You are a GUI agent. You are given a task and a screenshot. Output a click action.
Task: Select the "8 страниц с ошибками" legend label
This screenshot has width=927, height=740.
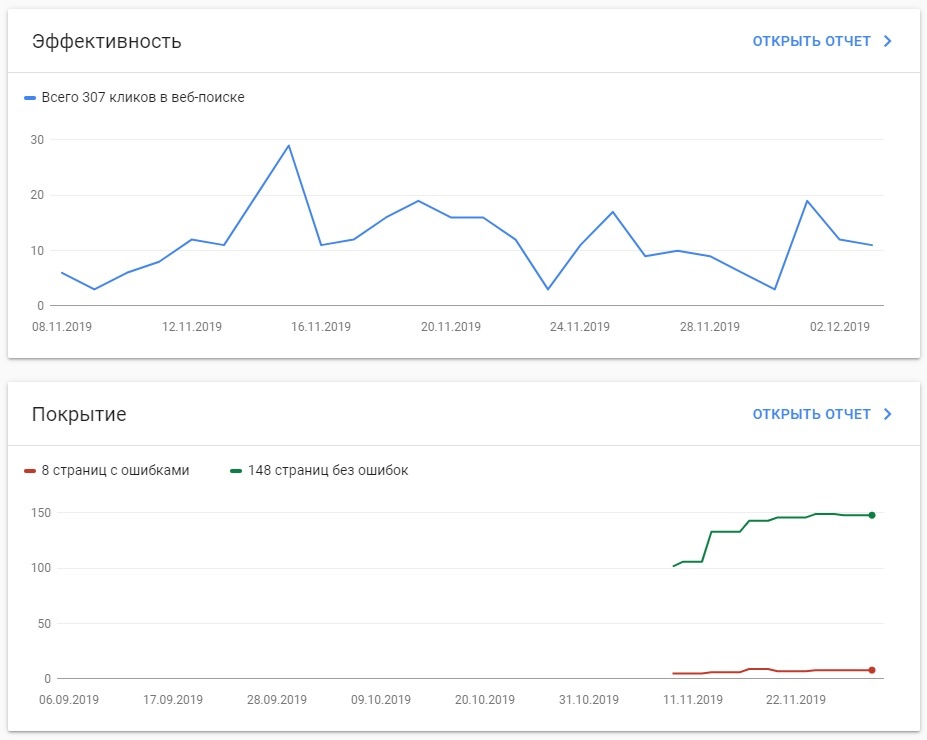pos(115,471)
